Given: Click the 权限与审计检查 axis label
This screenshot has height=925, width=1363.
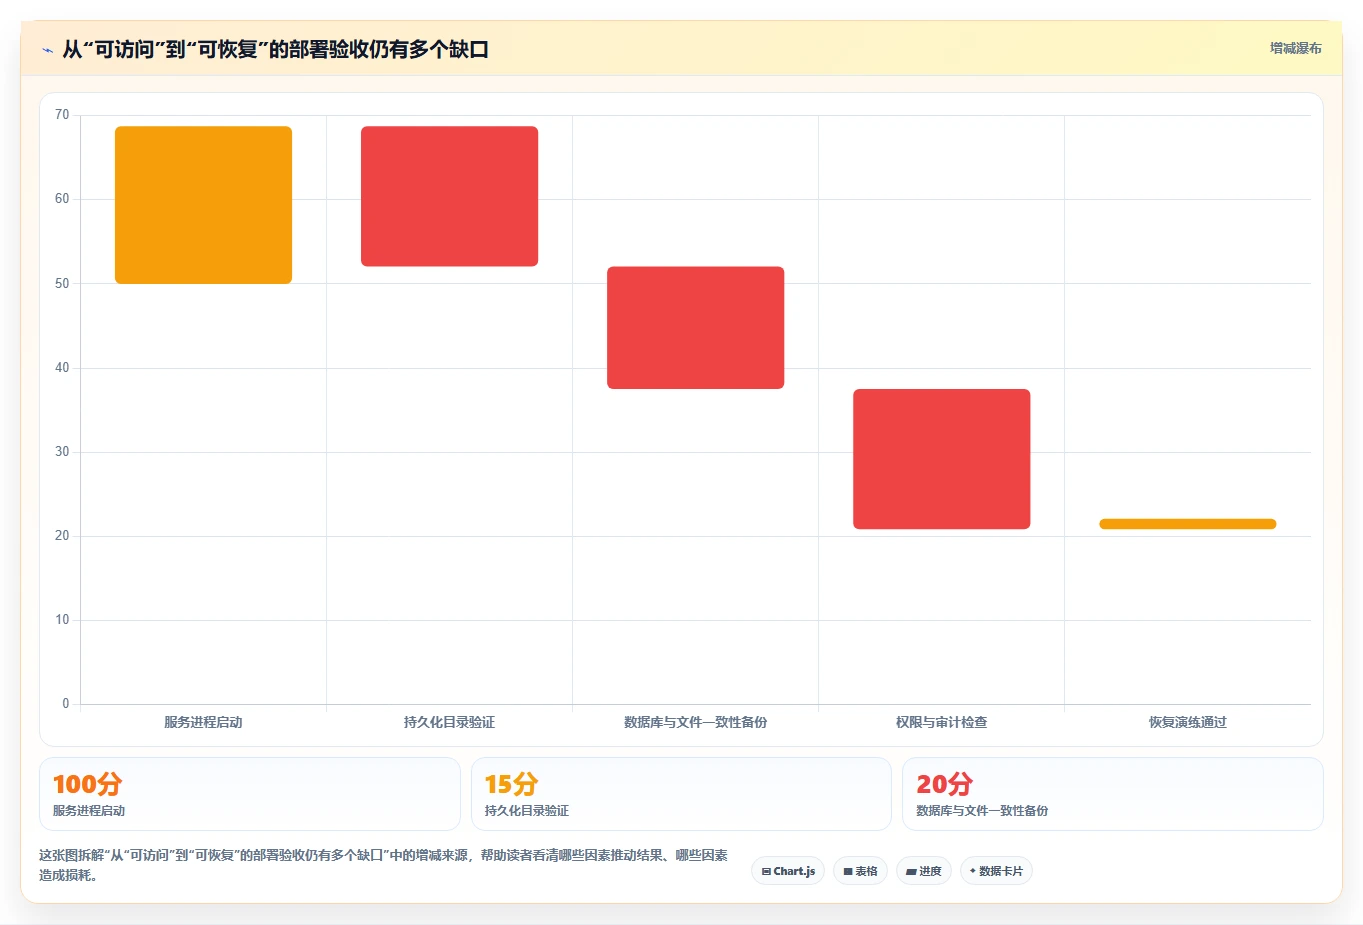Looking at the screenshot, I should 941,722.
